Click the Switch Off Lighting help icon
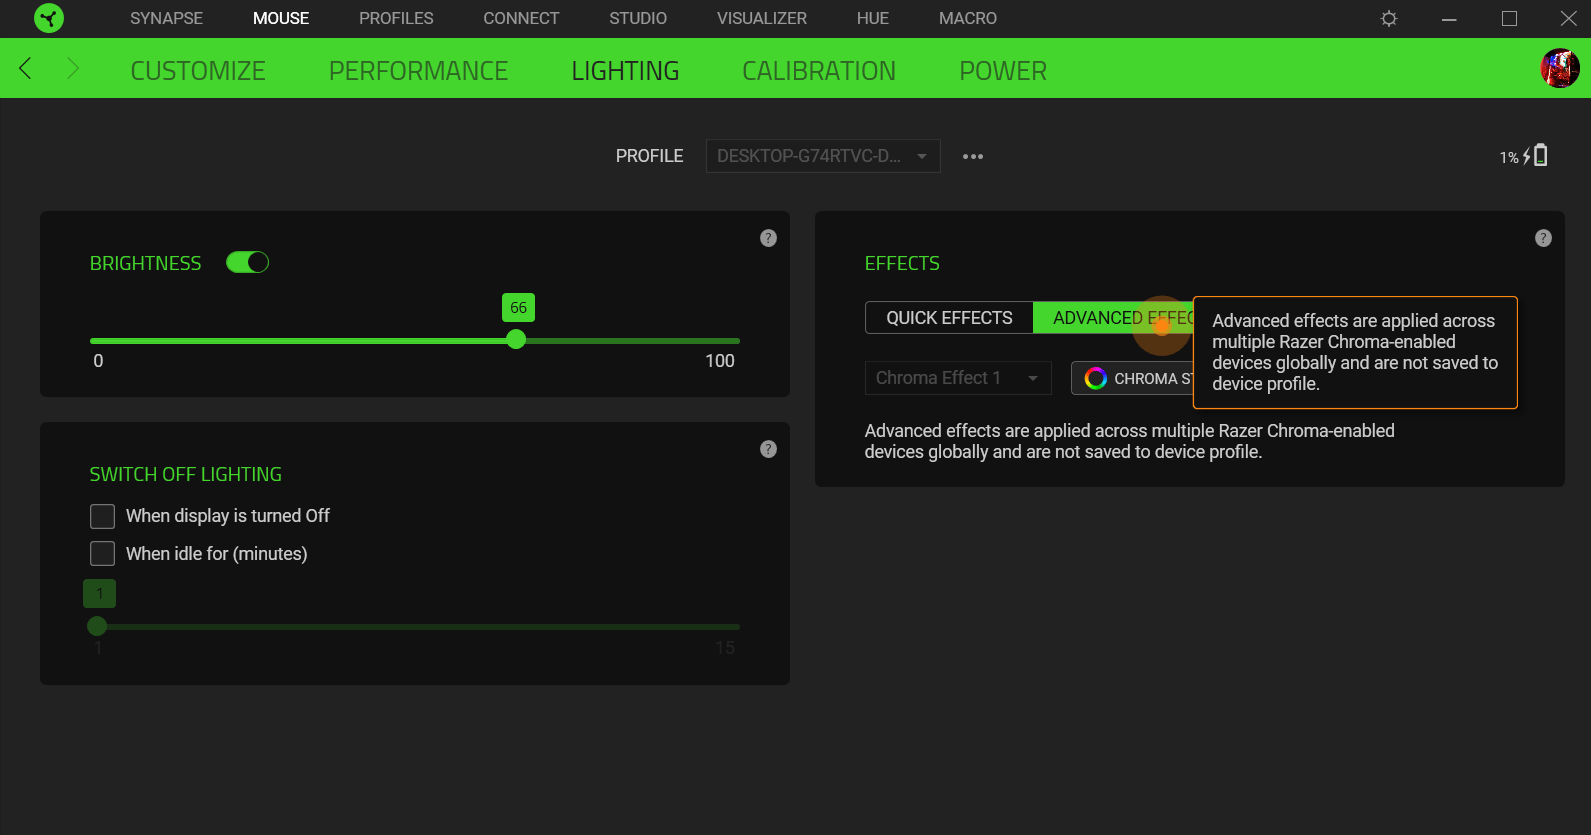 pyautogui.click(x=768, y=449)
